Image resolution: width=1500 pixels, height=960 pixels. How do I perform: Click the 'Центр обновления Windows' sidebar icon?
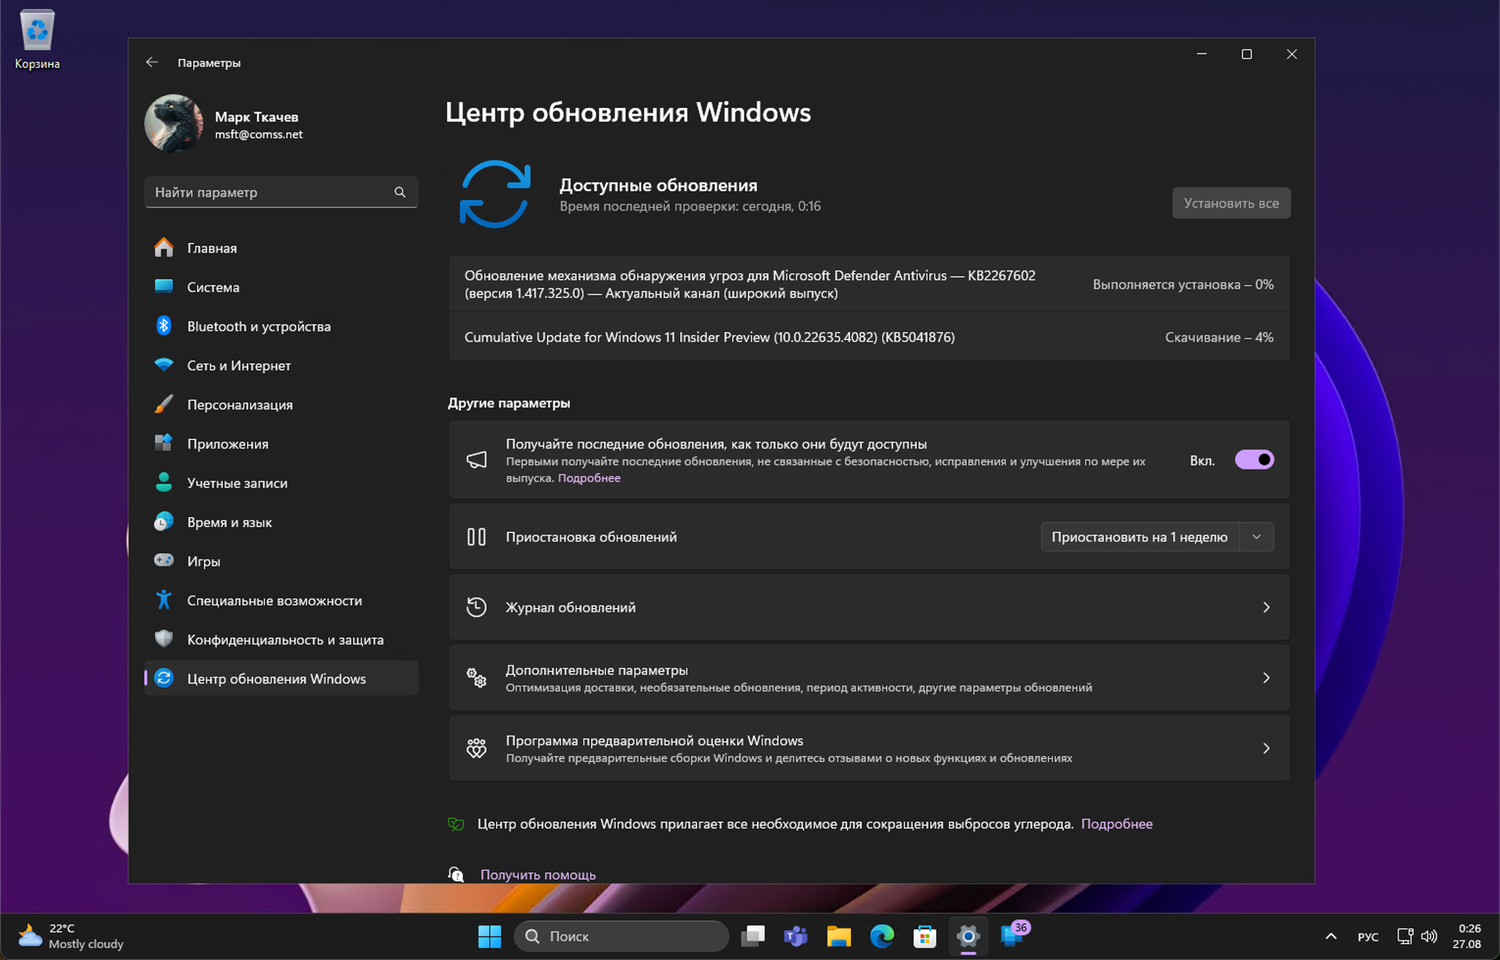(164, 678)
